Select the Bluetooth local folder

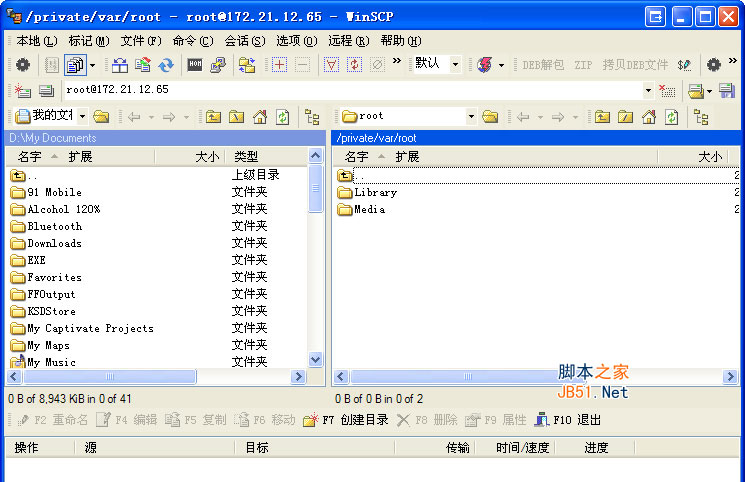point(46,227)
